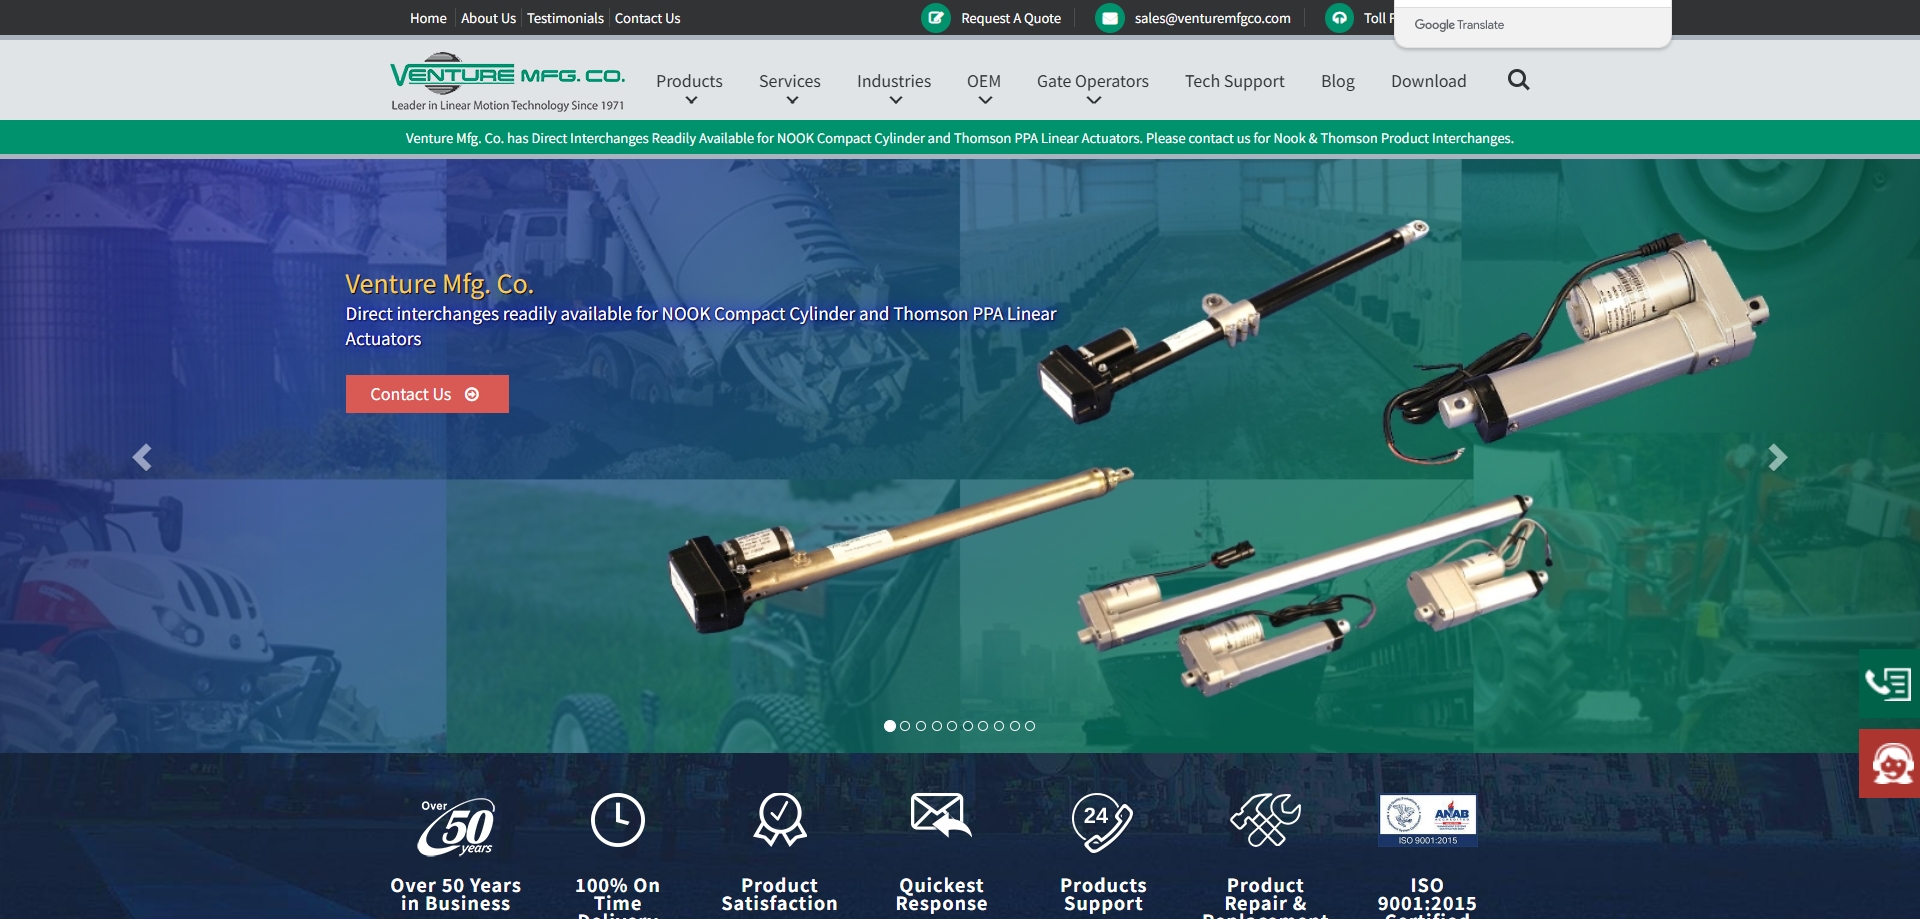Select the eighth carousel slide dot
This screenshot has height=919, width=1920.
tap(999, 726)
